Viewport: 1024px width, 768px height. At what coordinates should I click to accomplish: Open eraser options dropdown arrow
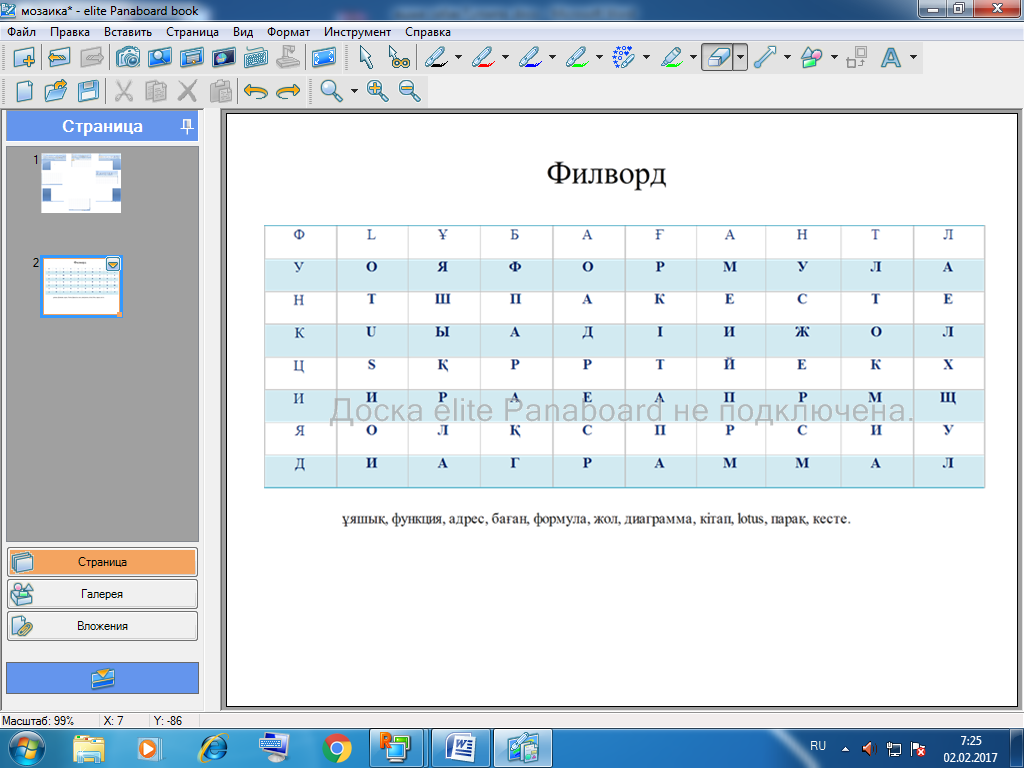[x=740, y=57]
